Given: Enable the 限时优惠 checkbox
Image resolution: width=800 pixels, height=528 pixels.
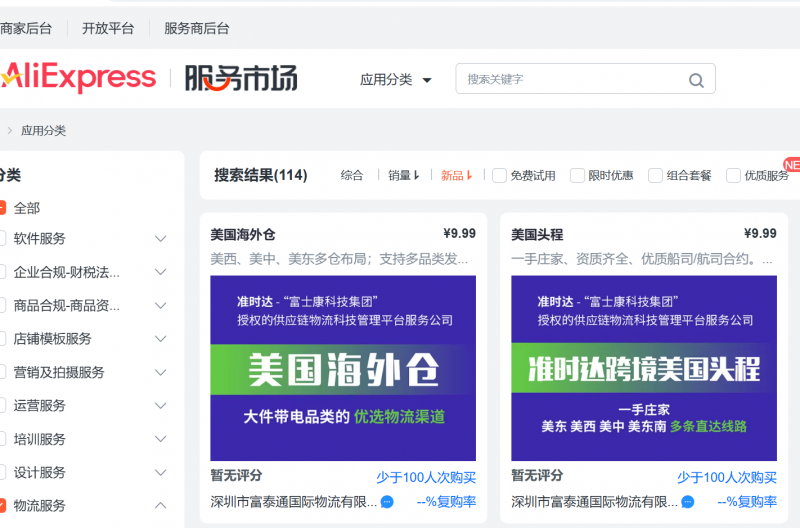Looking at the screenshot, I should tap(577, 175).
